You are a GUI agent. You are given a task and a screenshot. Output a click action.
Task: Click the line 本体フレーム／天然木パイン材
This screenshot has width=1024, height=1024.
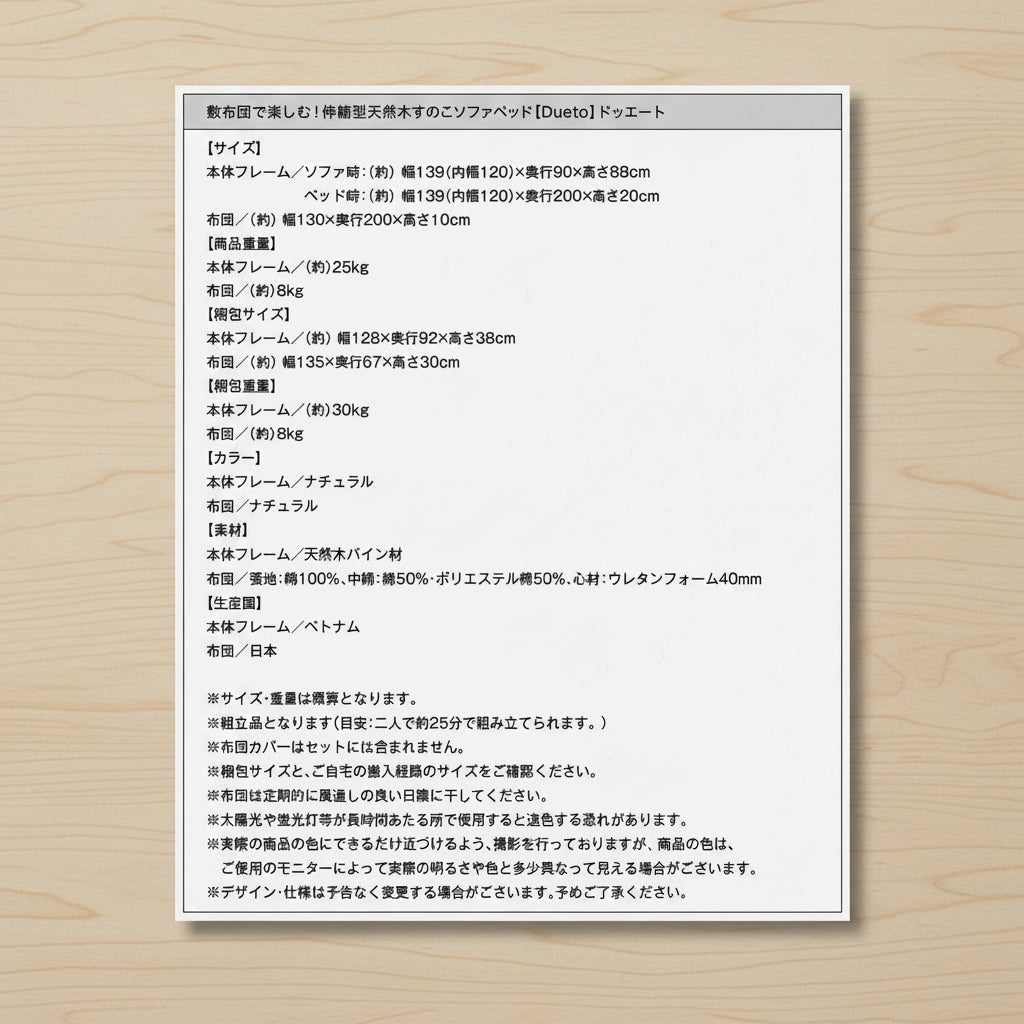pyautogui.click(x=304, y=554)
